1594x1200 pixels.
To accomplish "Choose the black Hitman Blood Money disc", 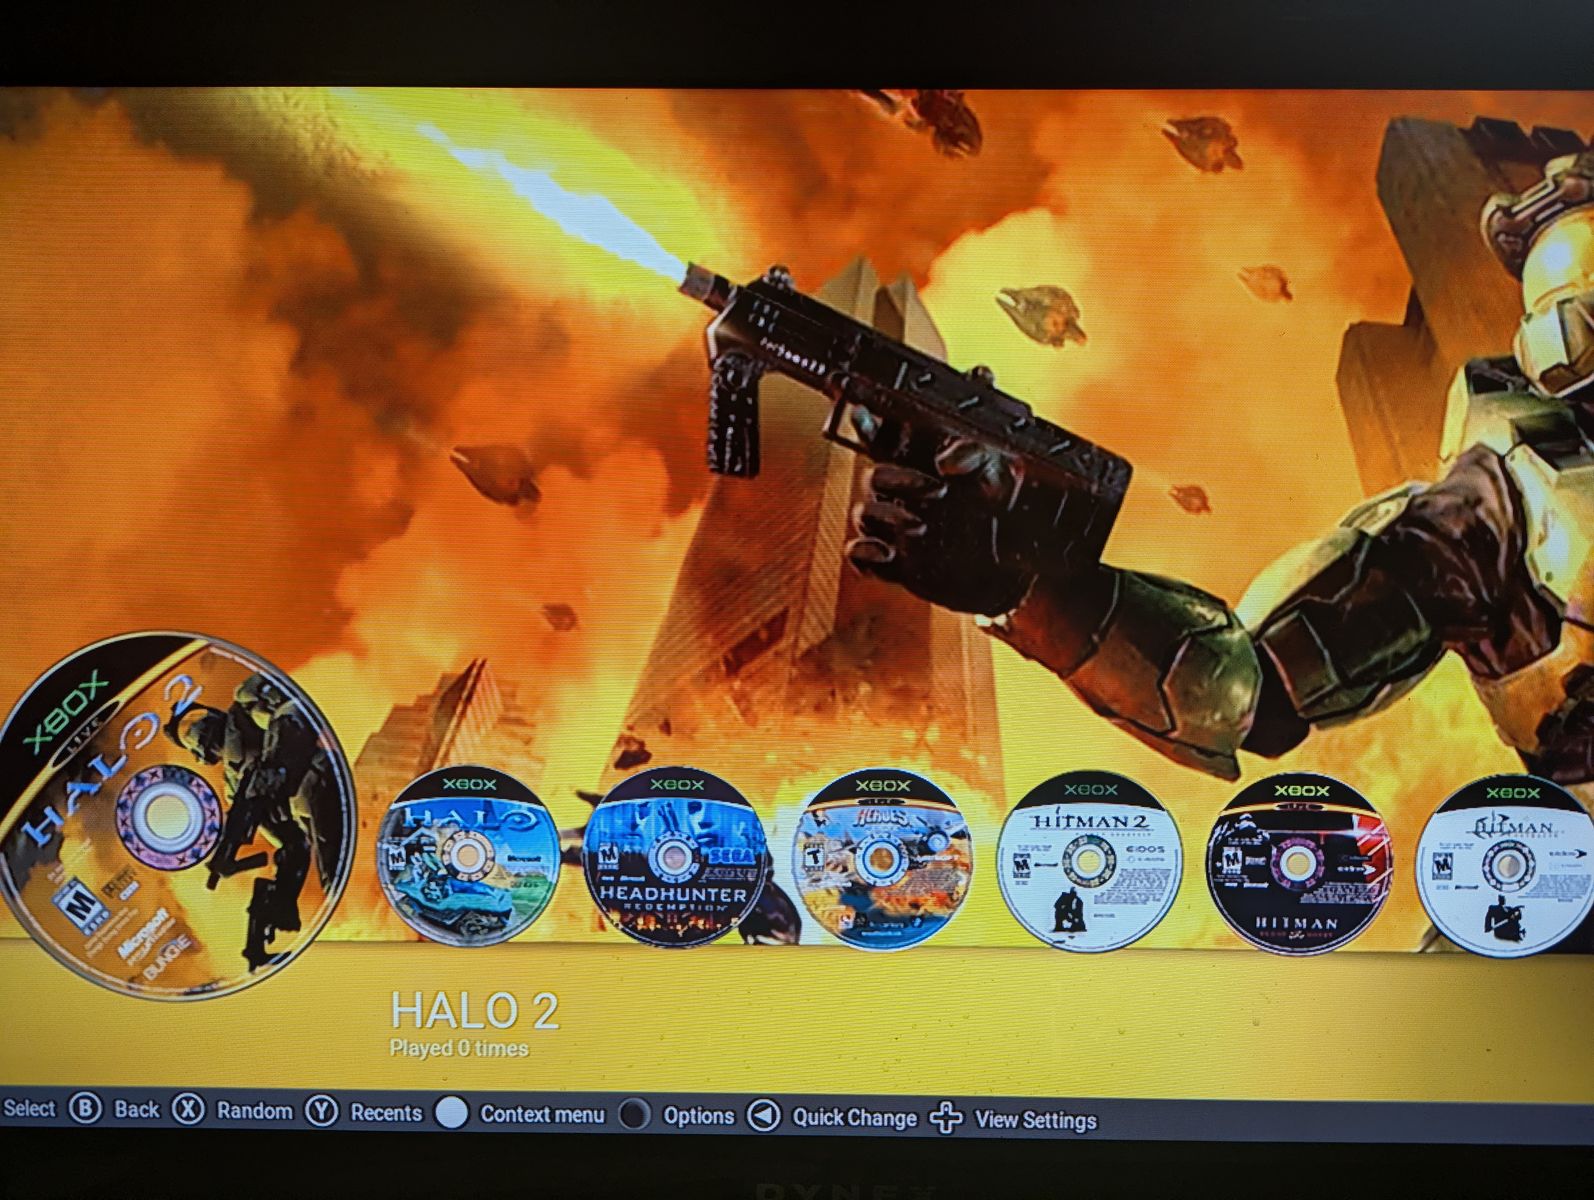I will (1299, 863).
